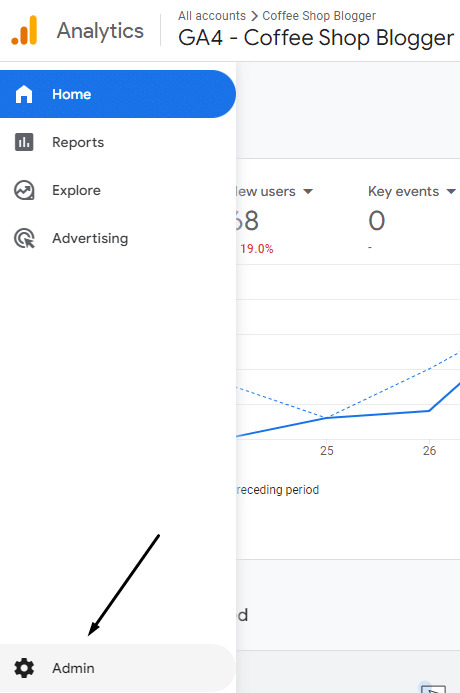Open the GA4 - Coffee Shop Blogger property selector
Viewport: 460px width, 693px height.
pyautogui.click(x=316, y=38)
